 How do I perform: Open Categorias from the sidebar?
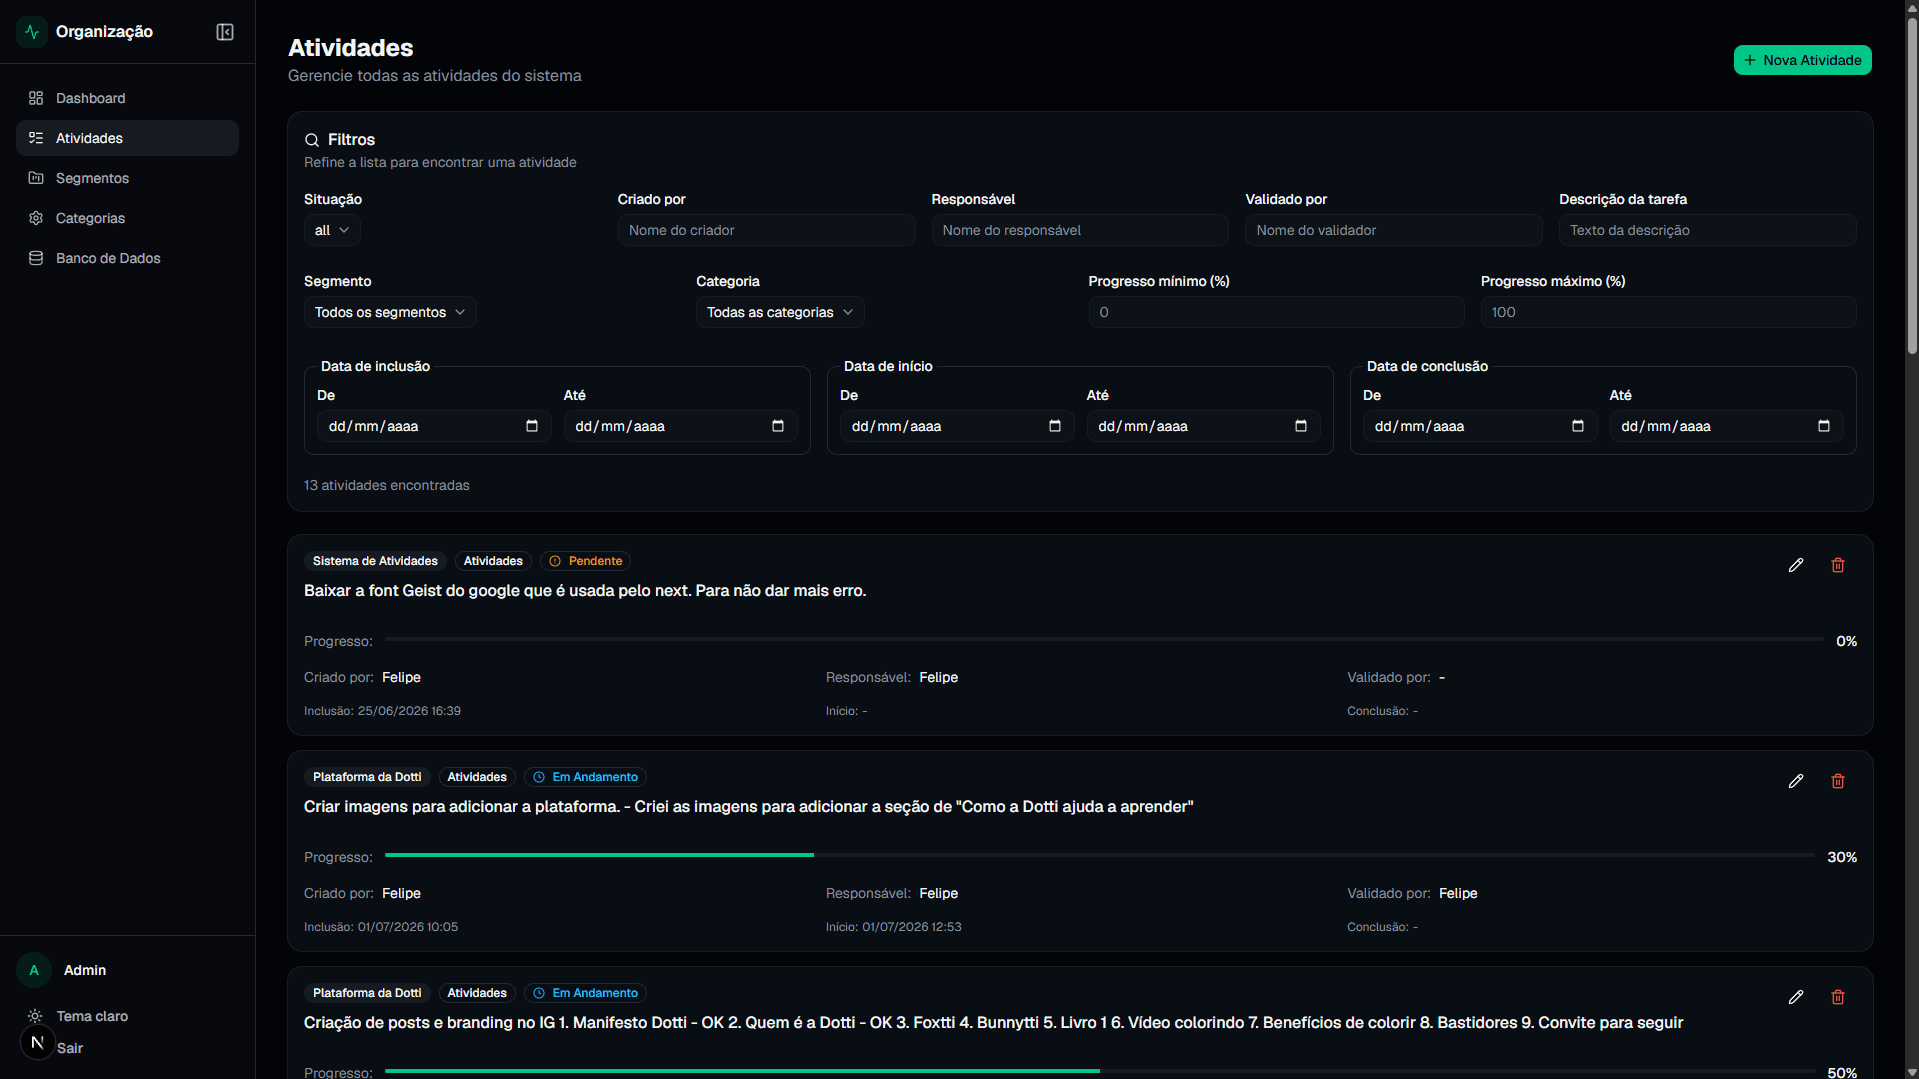(127, 218)
